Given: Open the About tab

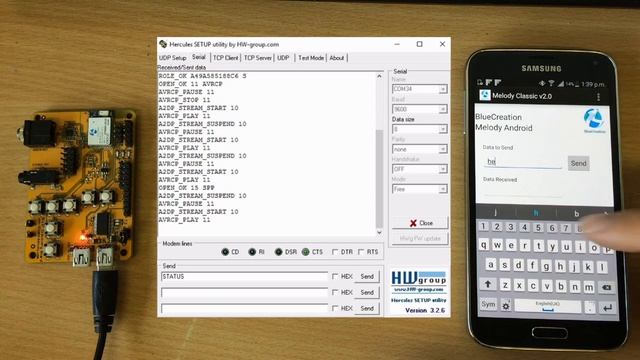Looking at the screenshot, I should 337,58.
